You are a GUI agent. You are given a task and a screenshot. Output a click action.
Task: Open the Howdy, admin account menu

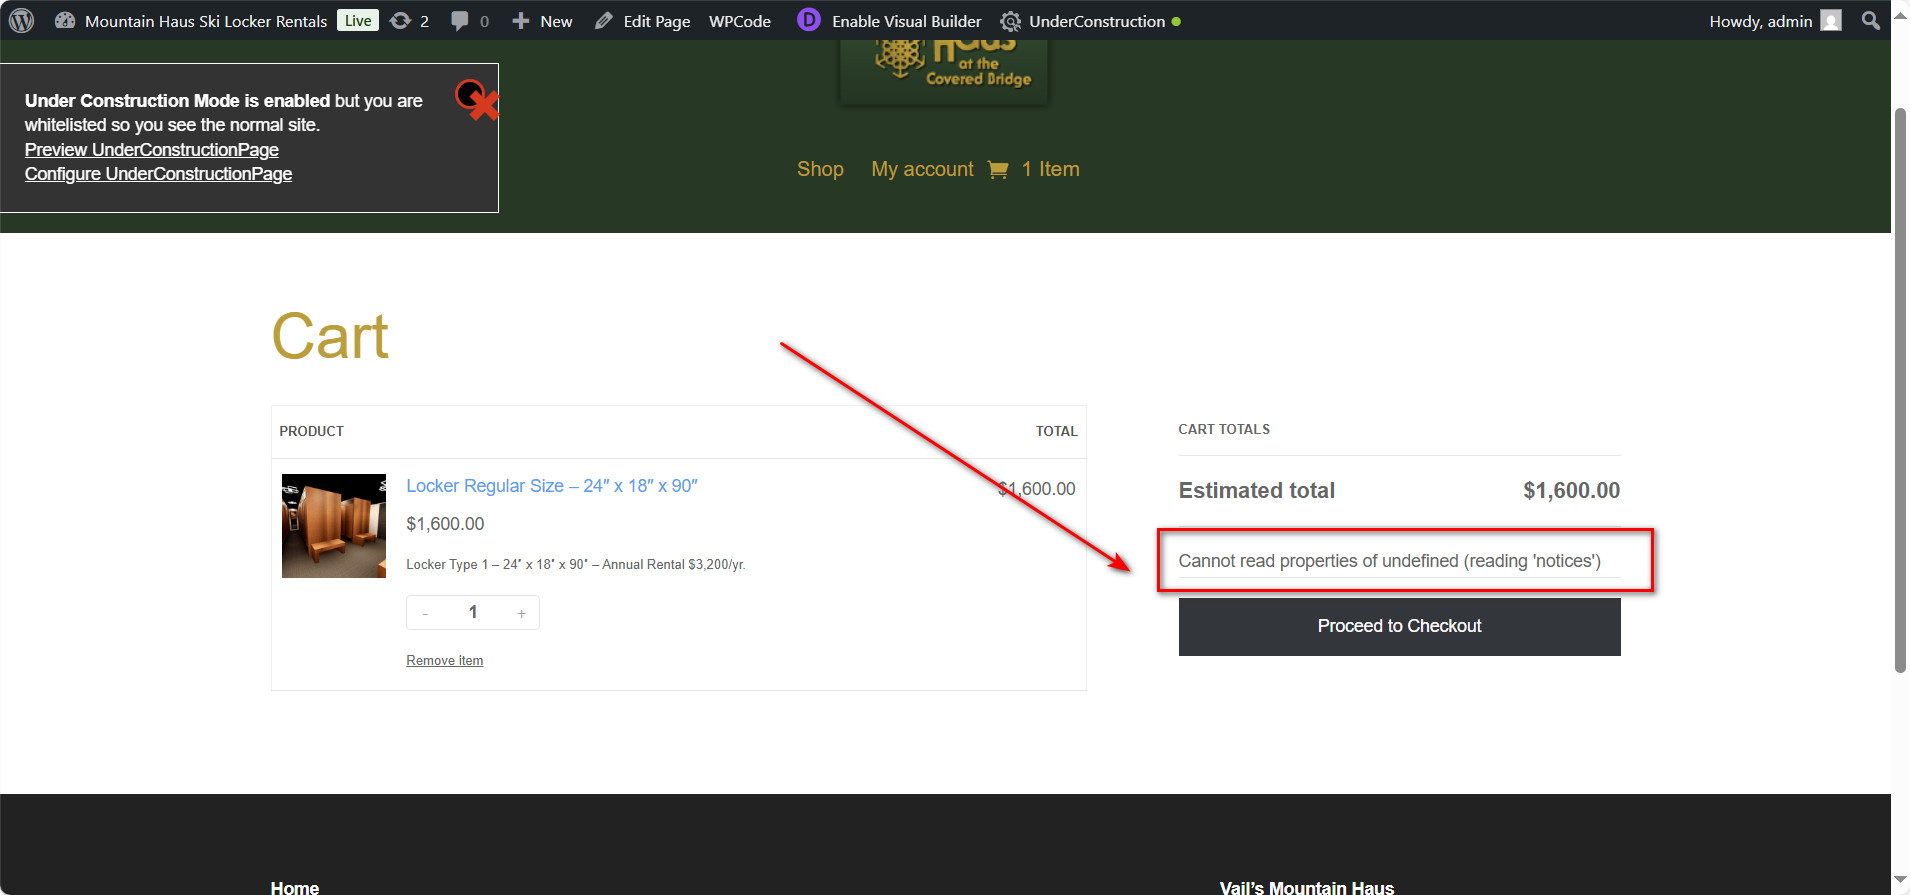pos(1760,21)
